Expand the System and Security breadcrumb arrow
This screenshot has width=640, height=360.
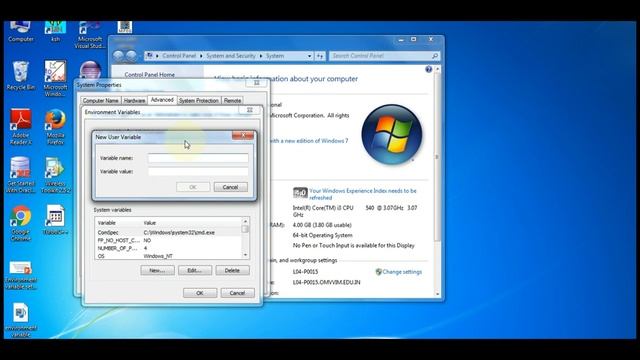point(261,56)
